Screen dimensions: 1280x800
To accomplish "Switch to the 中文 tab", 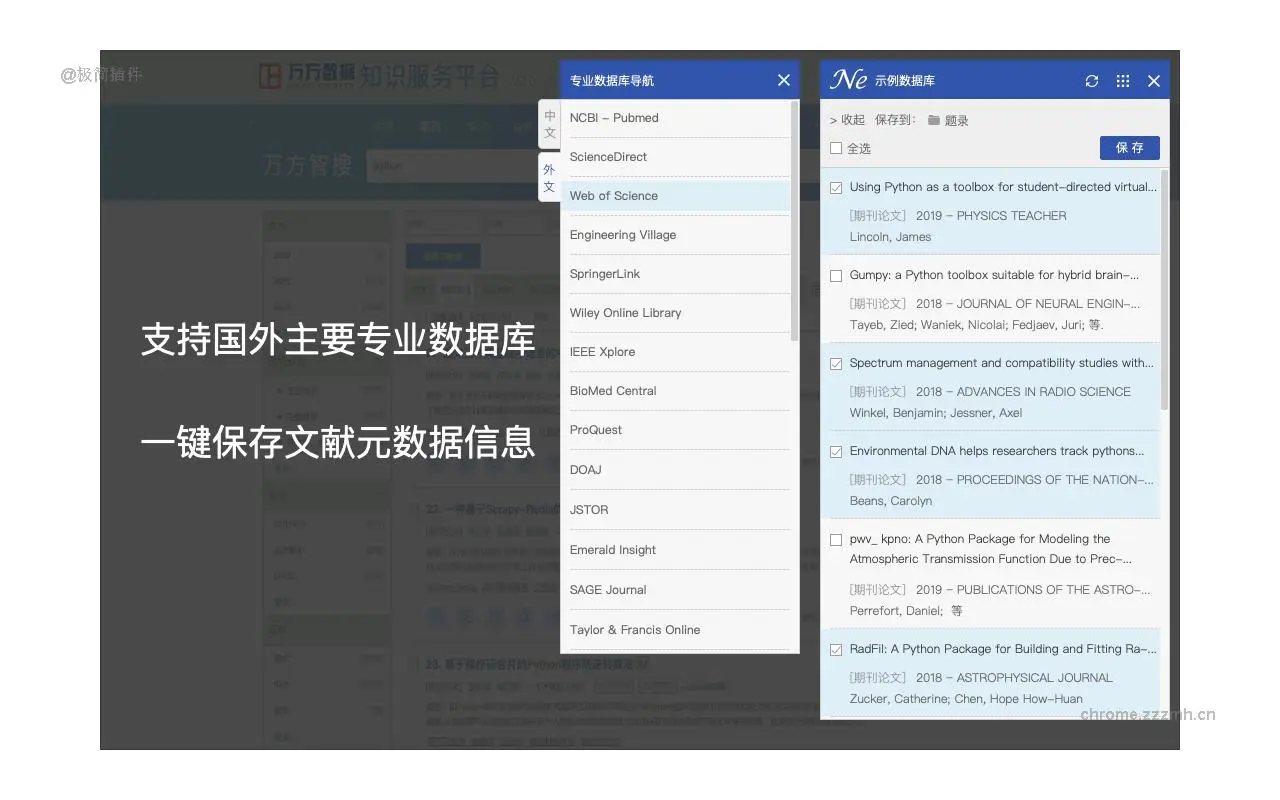I will [549, 124].
